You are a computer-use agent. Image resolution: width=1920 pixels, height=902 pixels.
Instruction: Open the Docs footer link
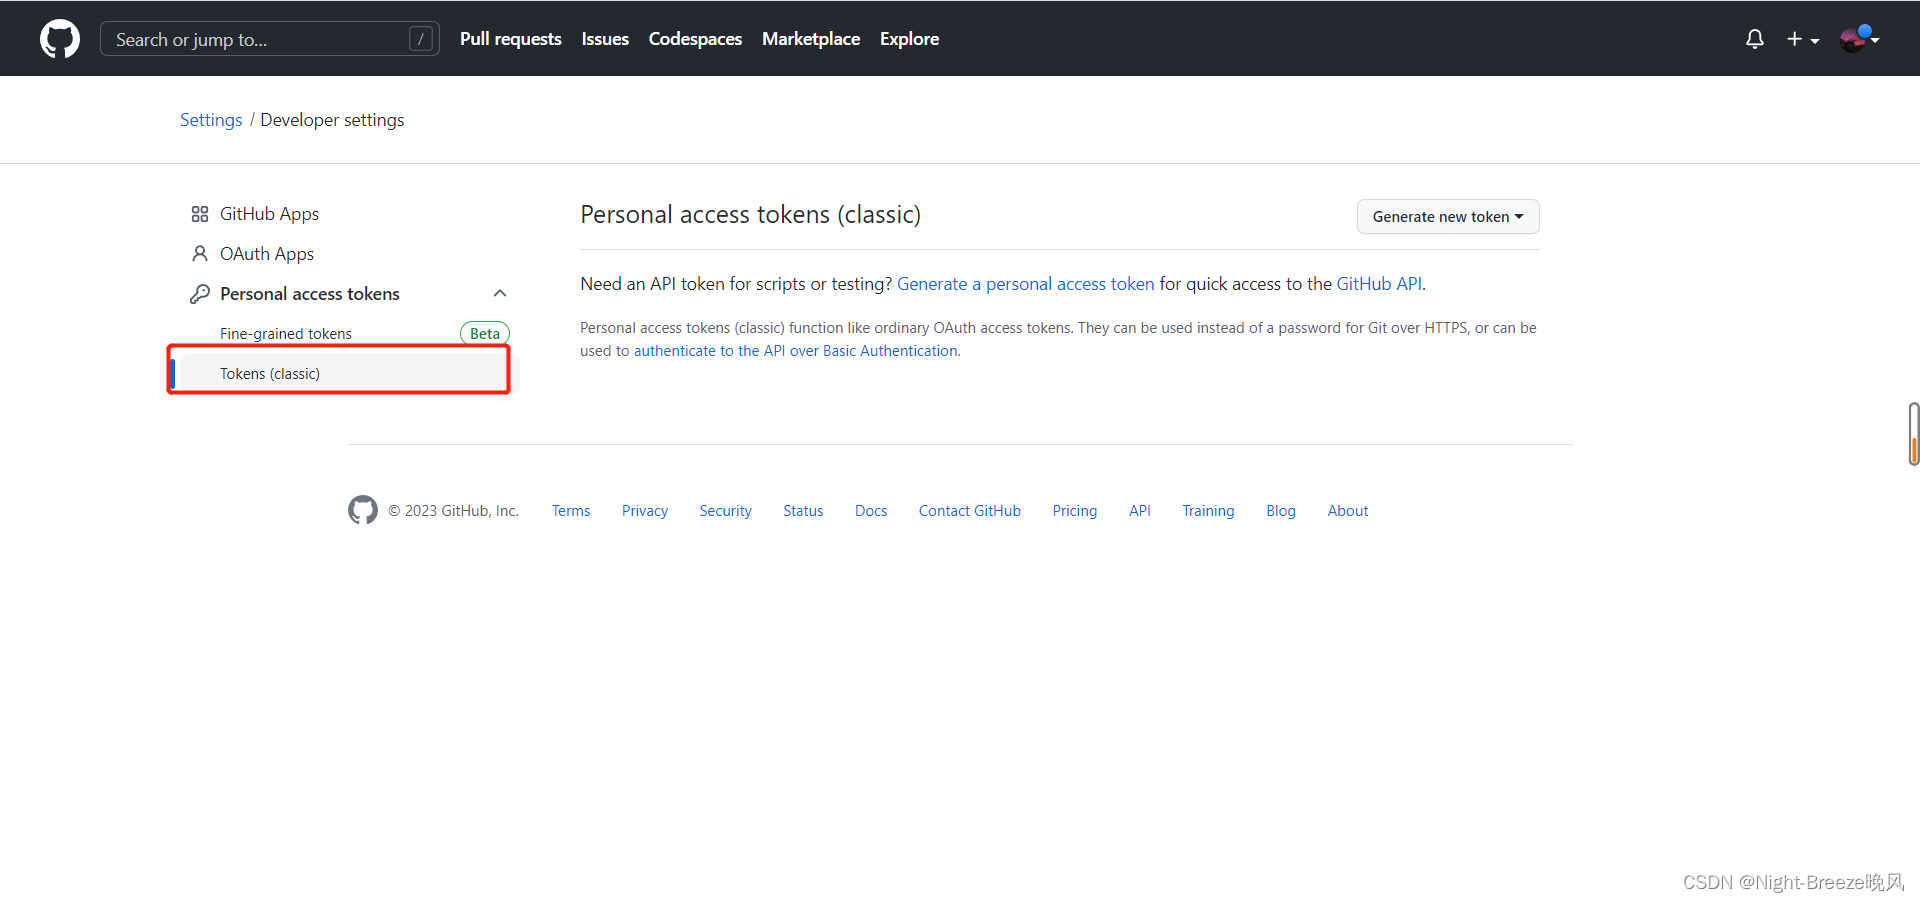point(871,511)
